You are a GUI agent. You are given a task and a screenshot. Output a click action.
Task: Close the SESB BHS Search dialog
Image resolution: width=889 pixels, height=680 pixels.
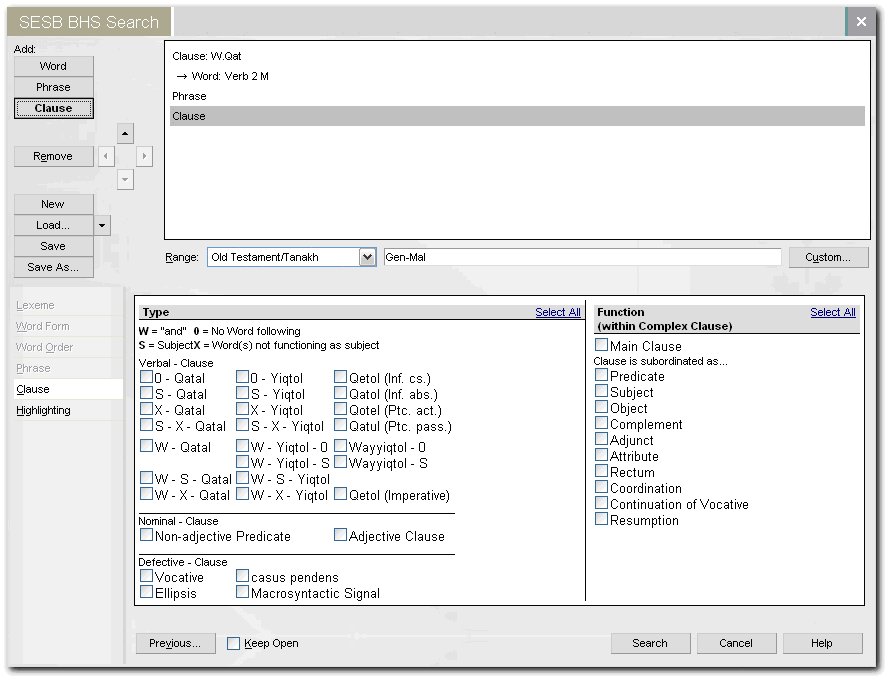[x=861, y=22]
